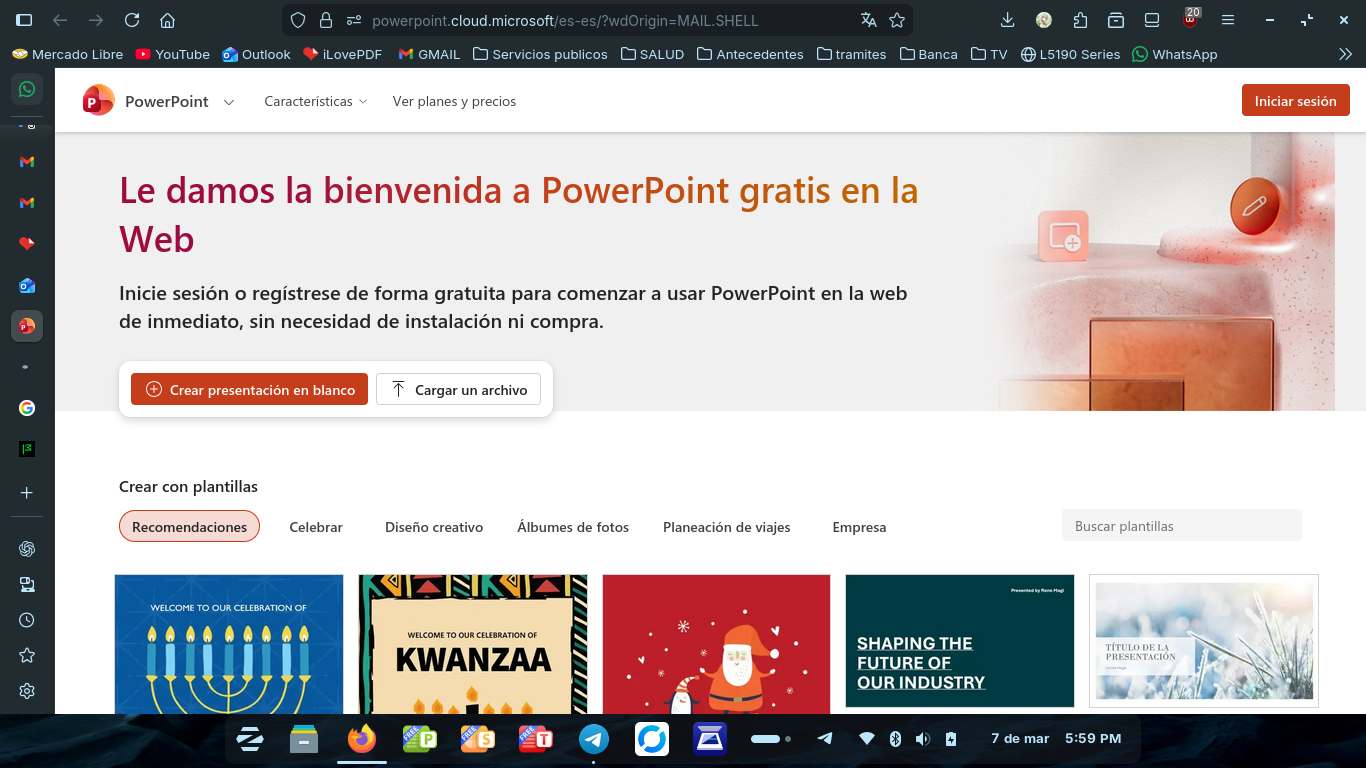Toggle the sidebar panel icon at top-left
Image resolution: width=1366 pixels, height=768 pixels.
click(24, 20)
